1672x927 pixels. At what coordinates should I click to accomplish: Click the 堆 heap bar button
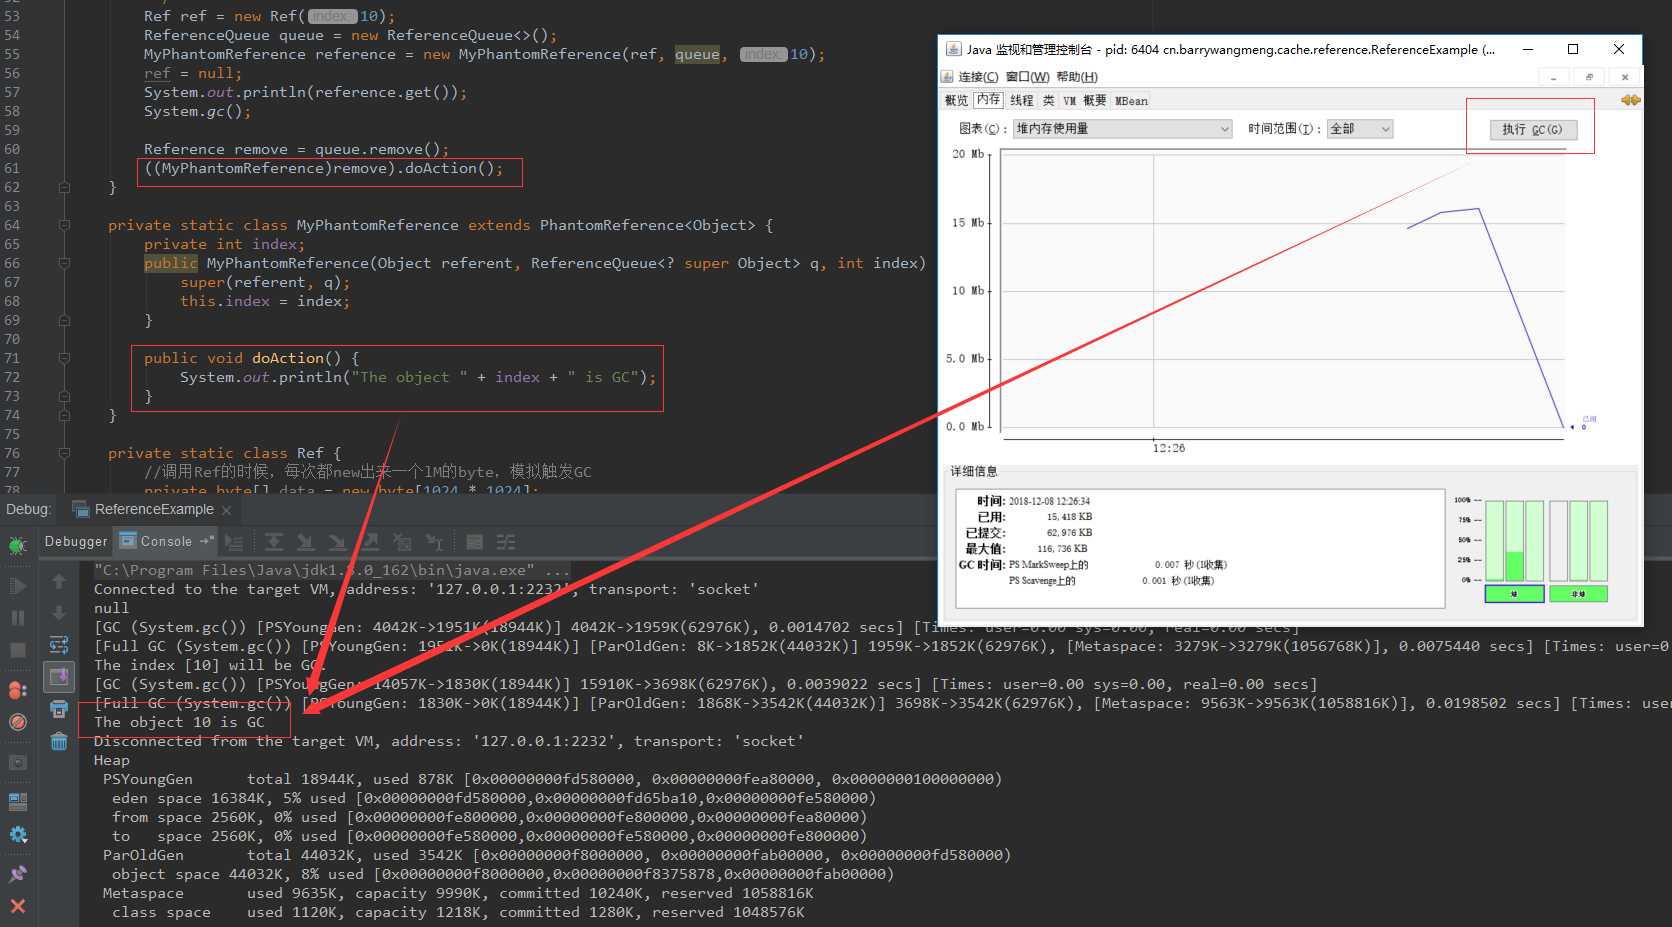(1514, 594)
